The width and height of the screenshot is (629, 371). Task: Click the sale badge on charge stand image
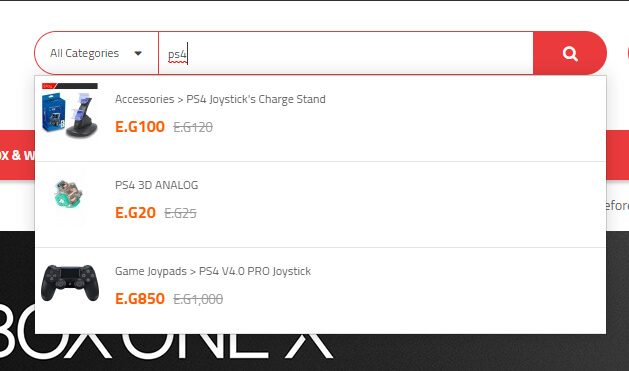pos(49,86)
